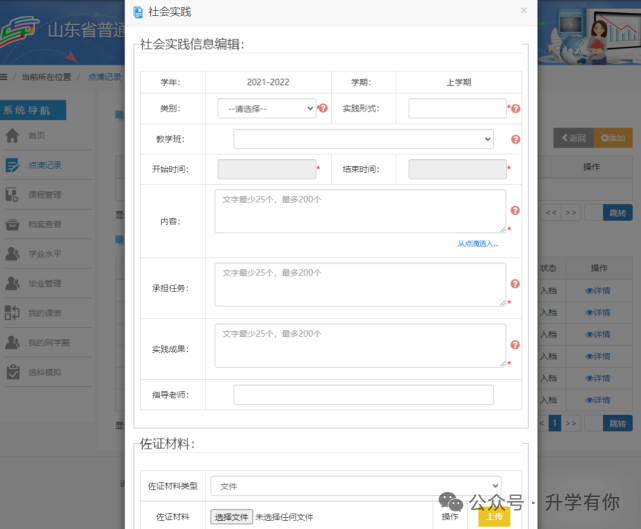The width and height of the screenshot is (641, 529).
Task: Click the hamburger menu icon near breadcrumb
Action: point(4,77)
